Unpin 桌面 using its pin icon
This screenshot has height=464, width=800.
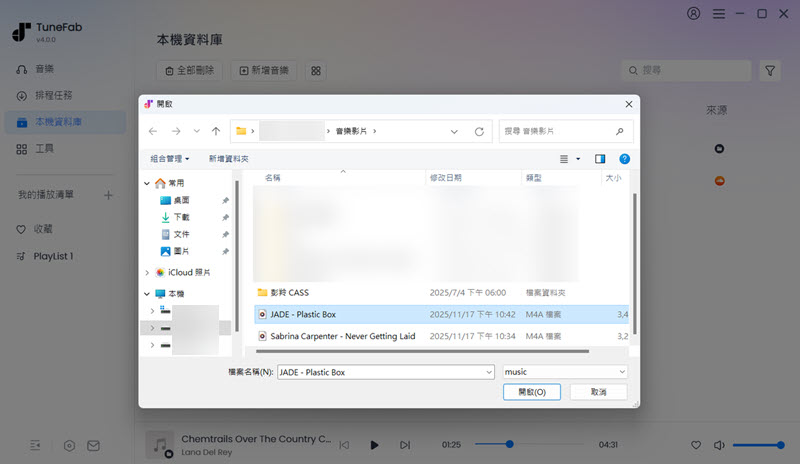click(x=226, y=201)
